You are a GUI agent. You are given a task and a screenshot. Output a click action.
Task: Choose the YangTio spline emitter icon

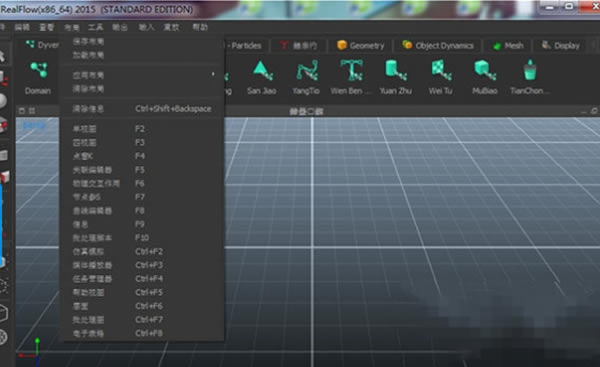pyautogui.click(x=306, y=78)
